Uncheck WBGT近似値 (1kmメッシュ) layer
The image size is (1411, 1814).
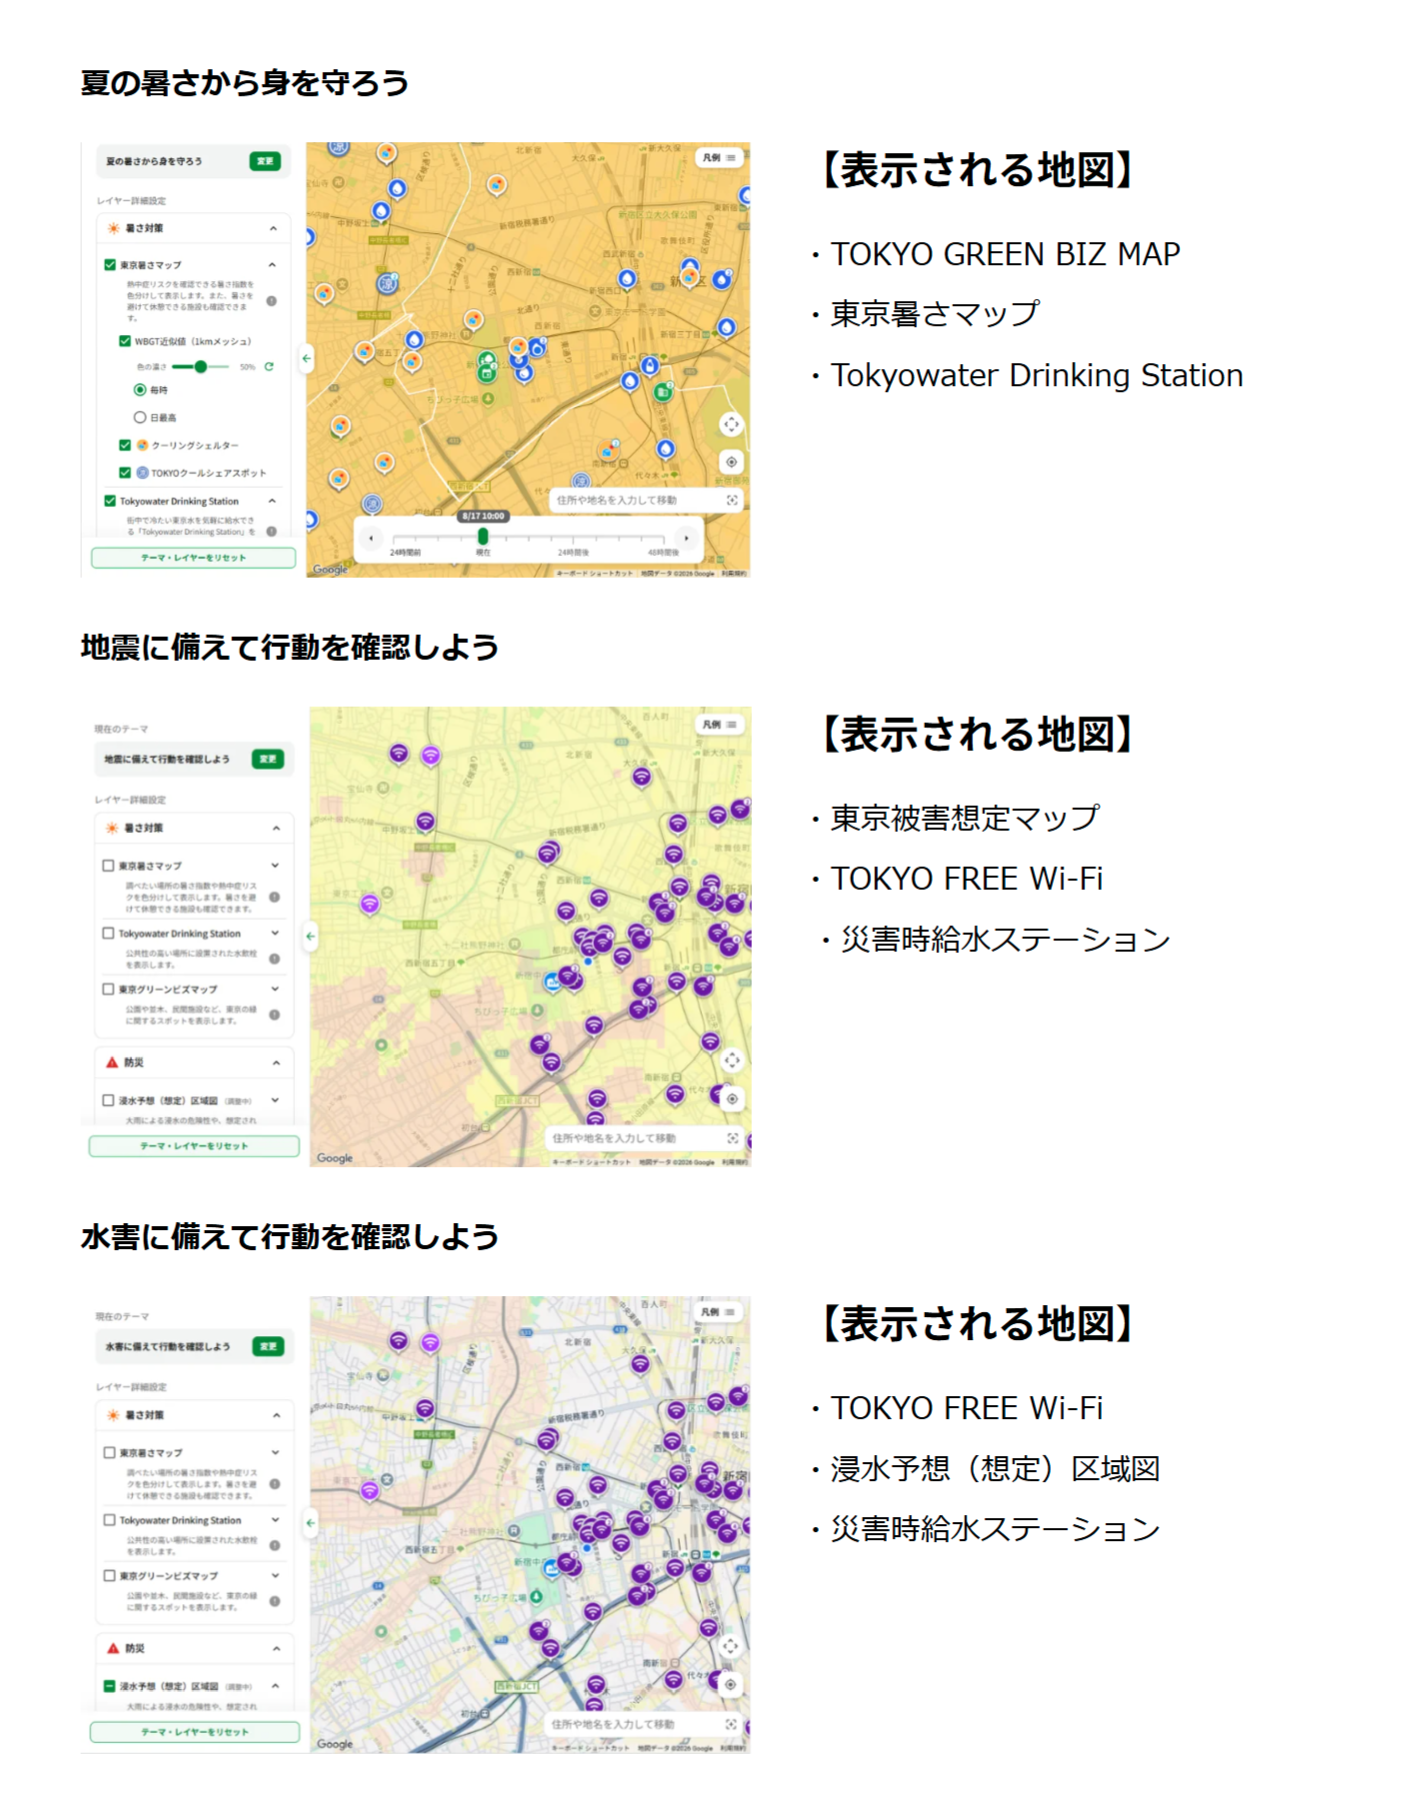125,341
